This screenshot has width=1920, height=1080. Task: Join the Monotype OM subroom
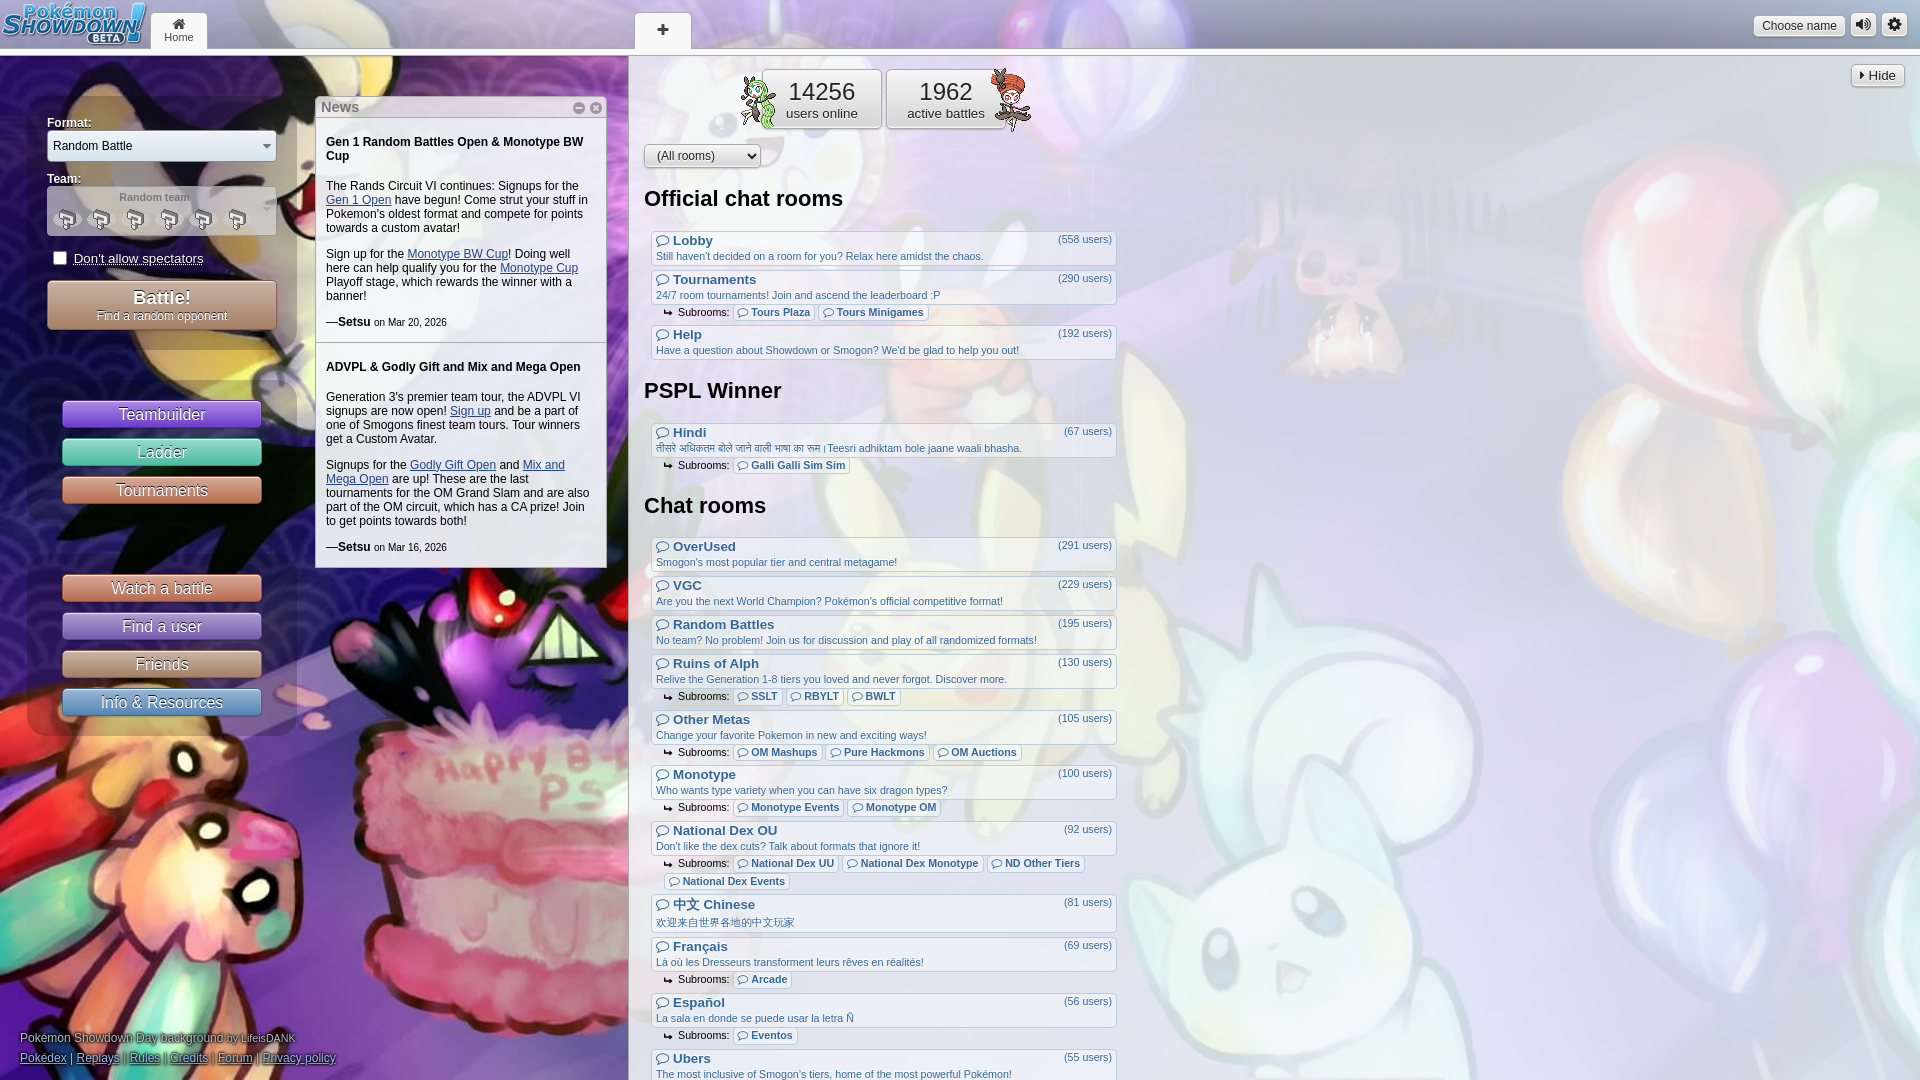894,808
